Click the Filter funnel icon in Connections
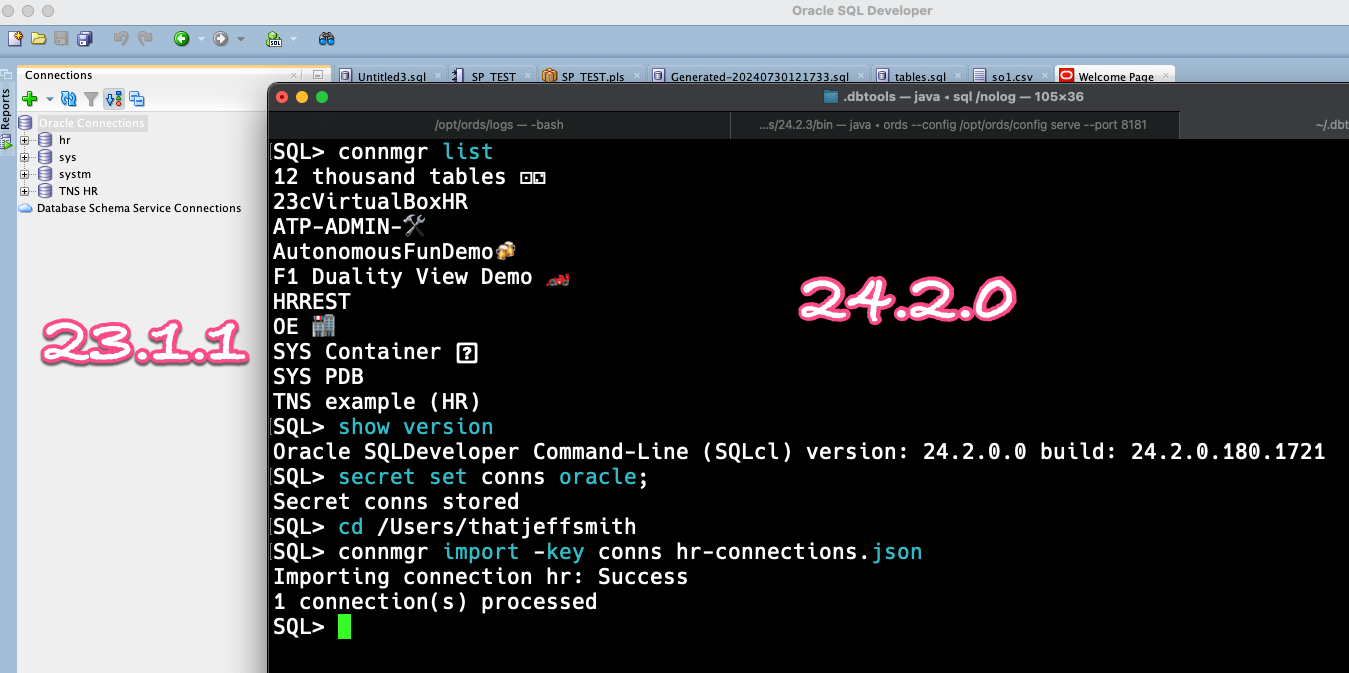The image size is (1349, 673). (x=91, y=99)
